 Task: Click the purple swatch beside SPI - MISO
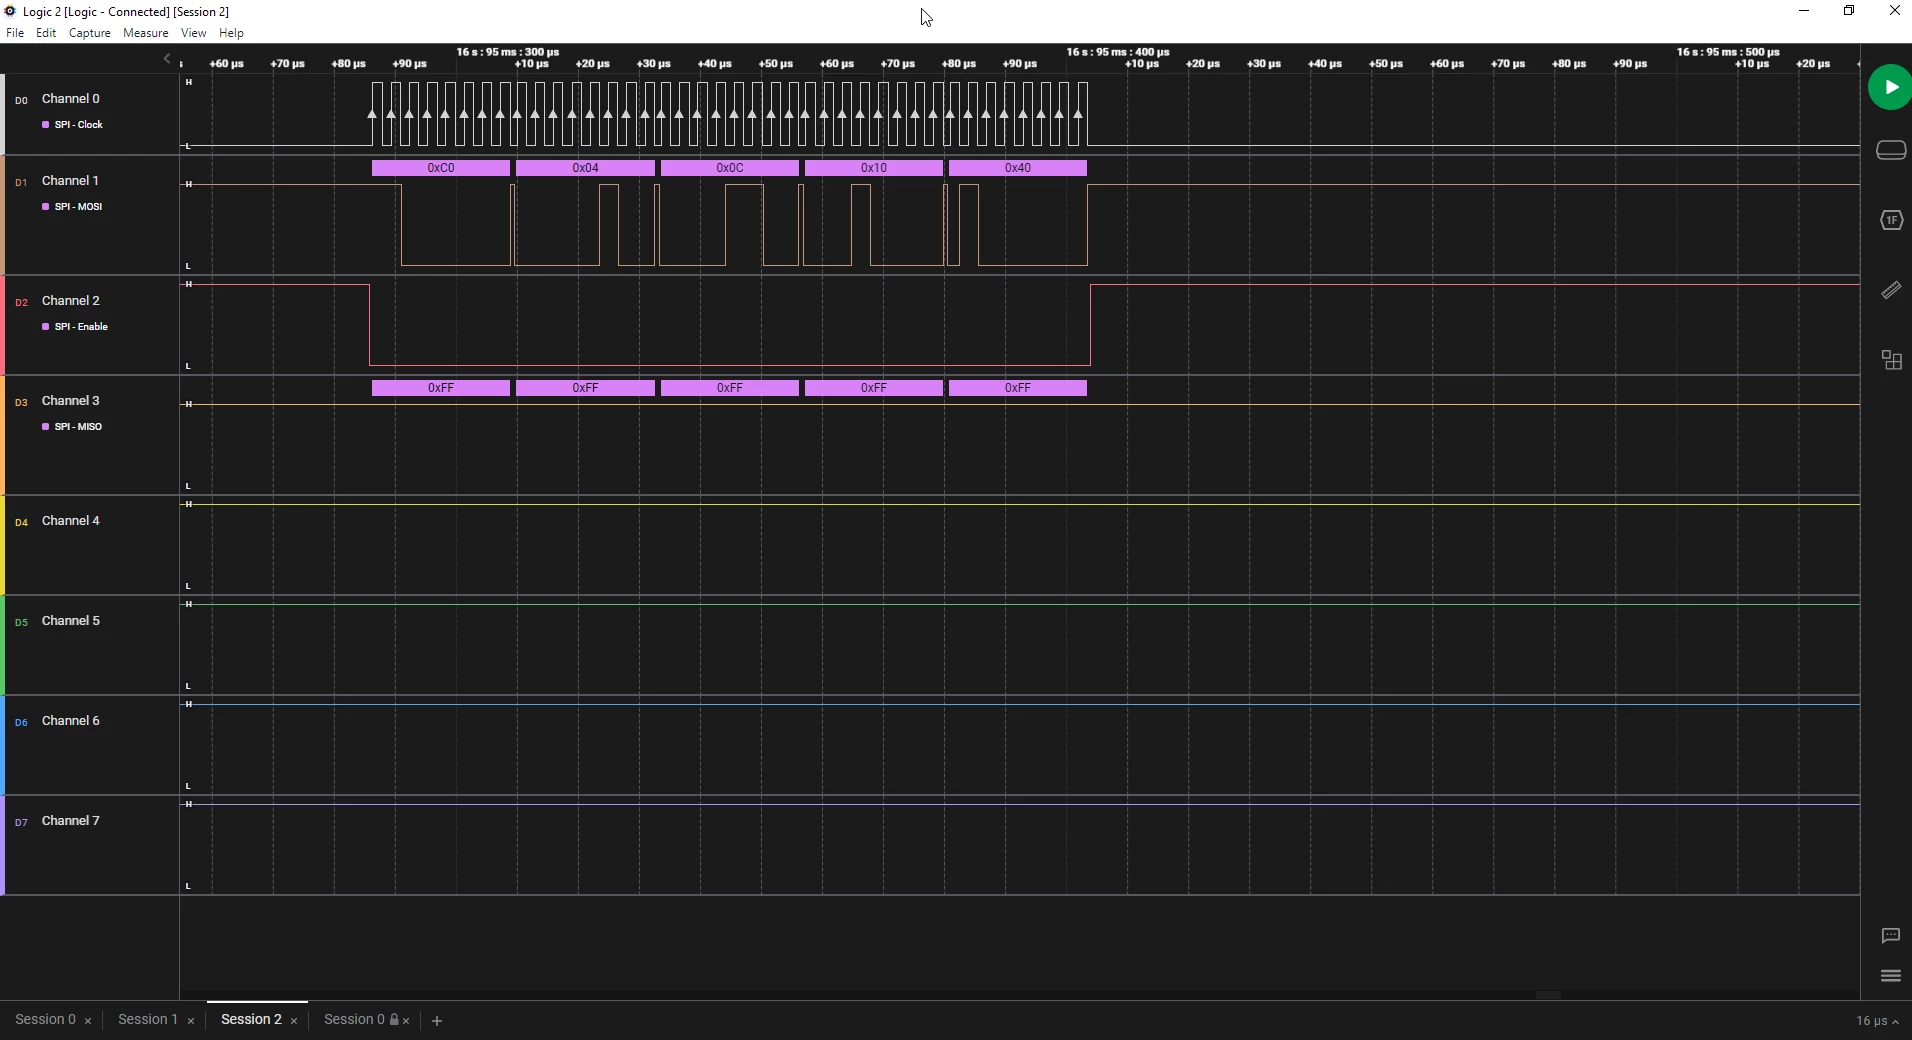tap(46, 427)
